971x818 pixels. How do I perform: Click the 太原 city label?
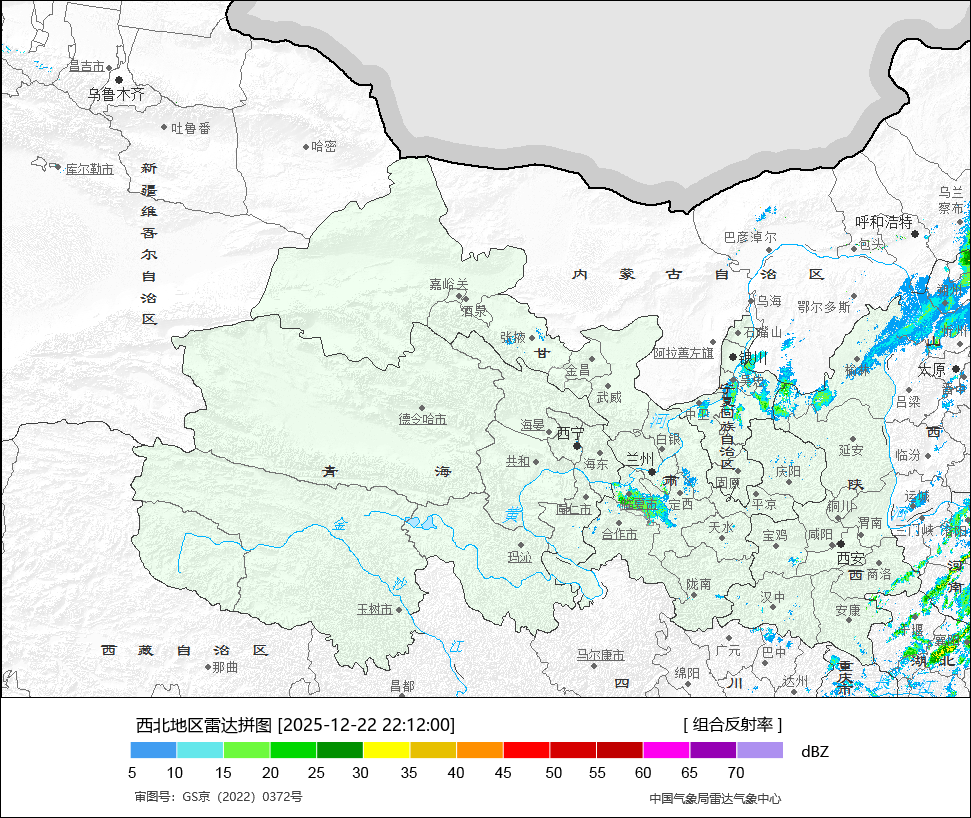pyautogui.click(x=931, y=370)
